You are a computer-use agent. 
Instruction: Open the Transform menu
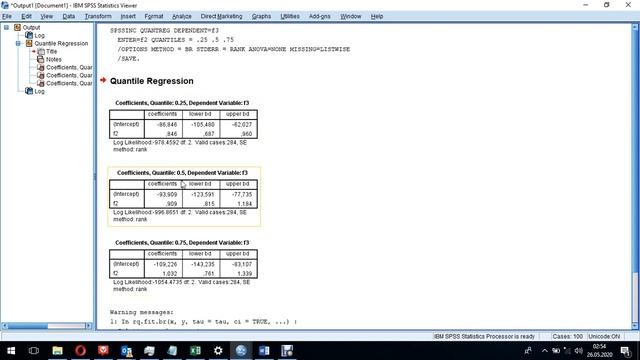[x=98, y=16]
